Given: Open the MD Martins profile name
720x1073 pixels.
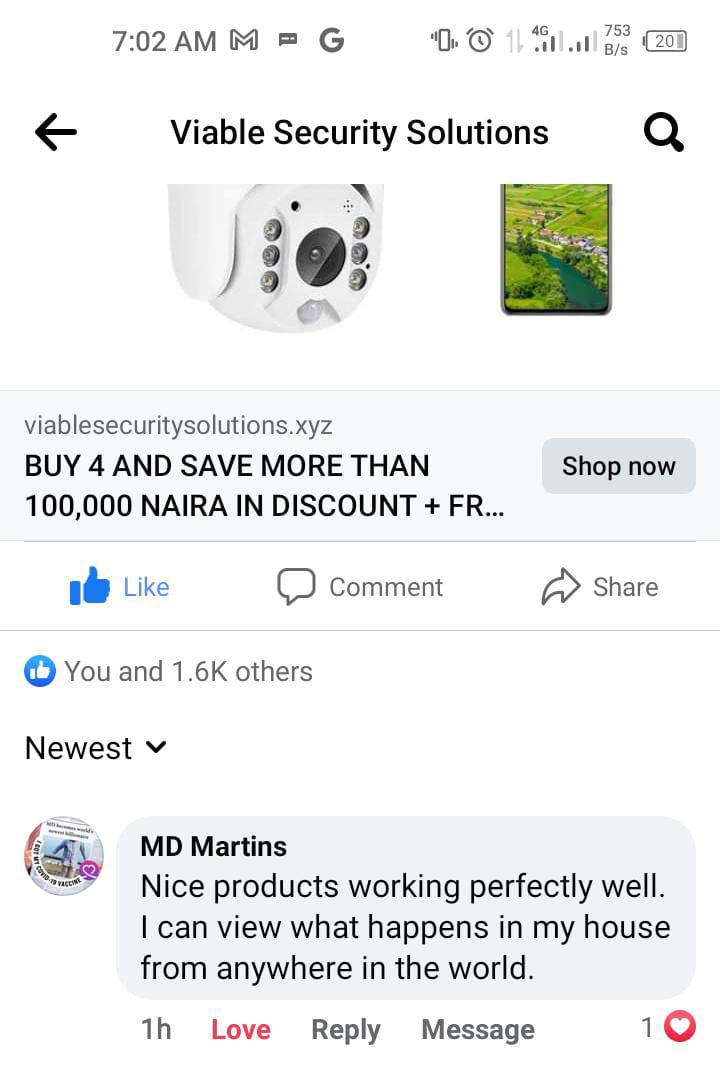Looking at the screenshot, I should pyautogui.click(x=213, y=846).
